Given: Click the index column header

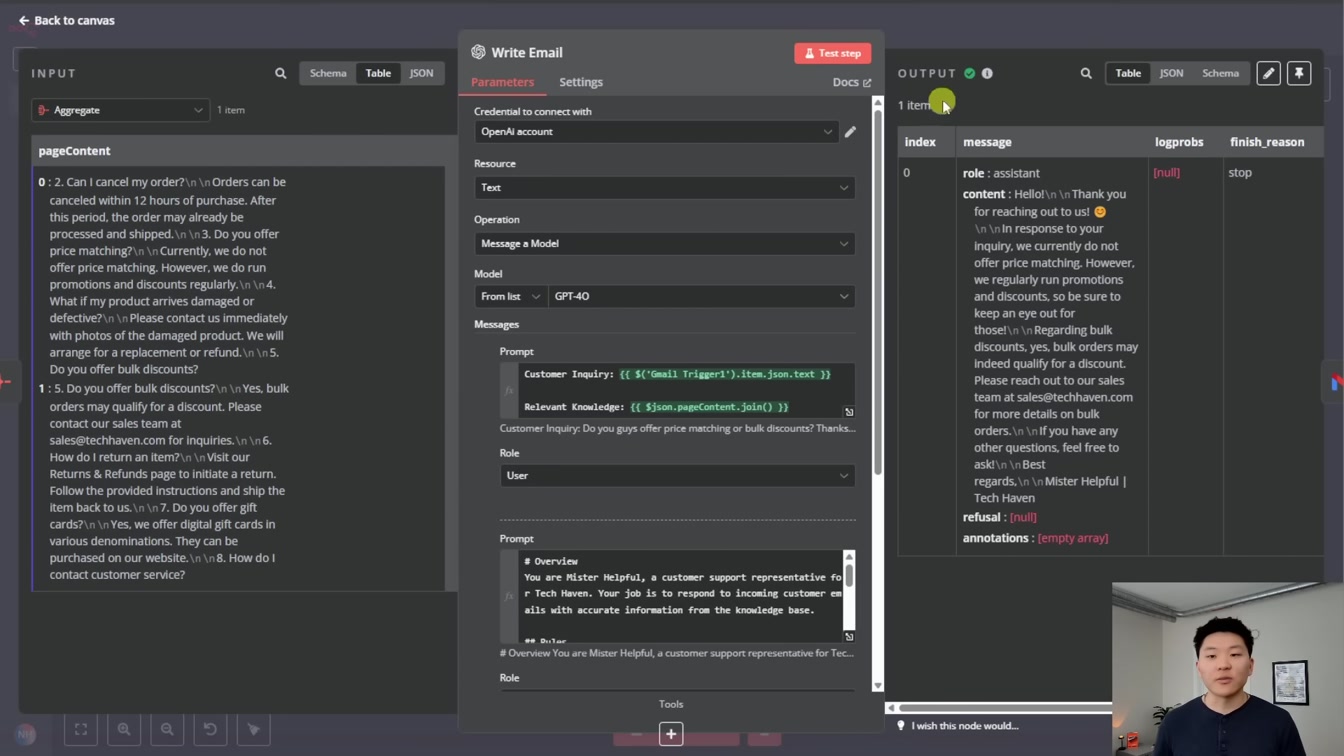Looking at the screenshot, I should point(920,142).
